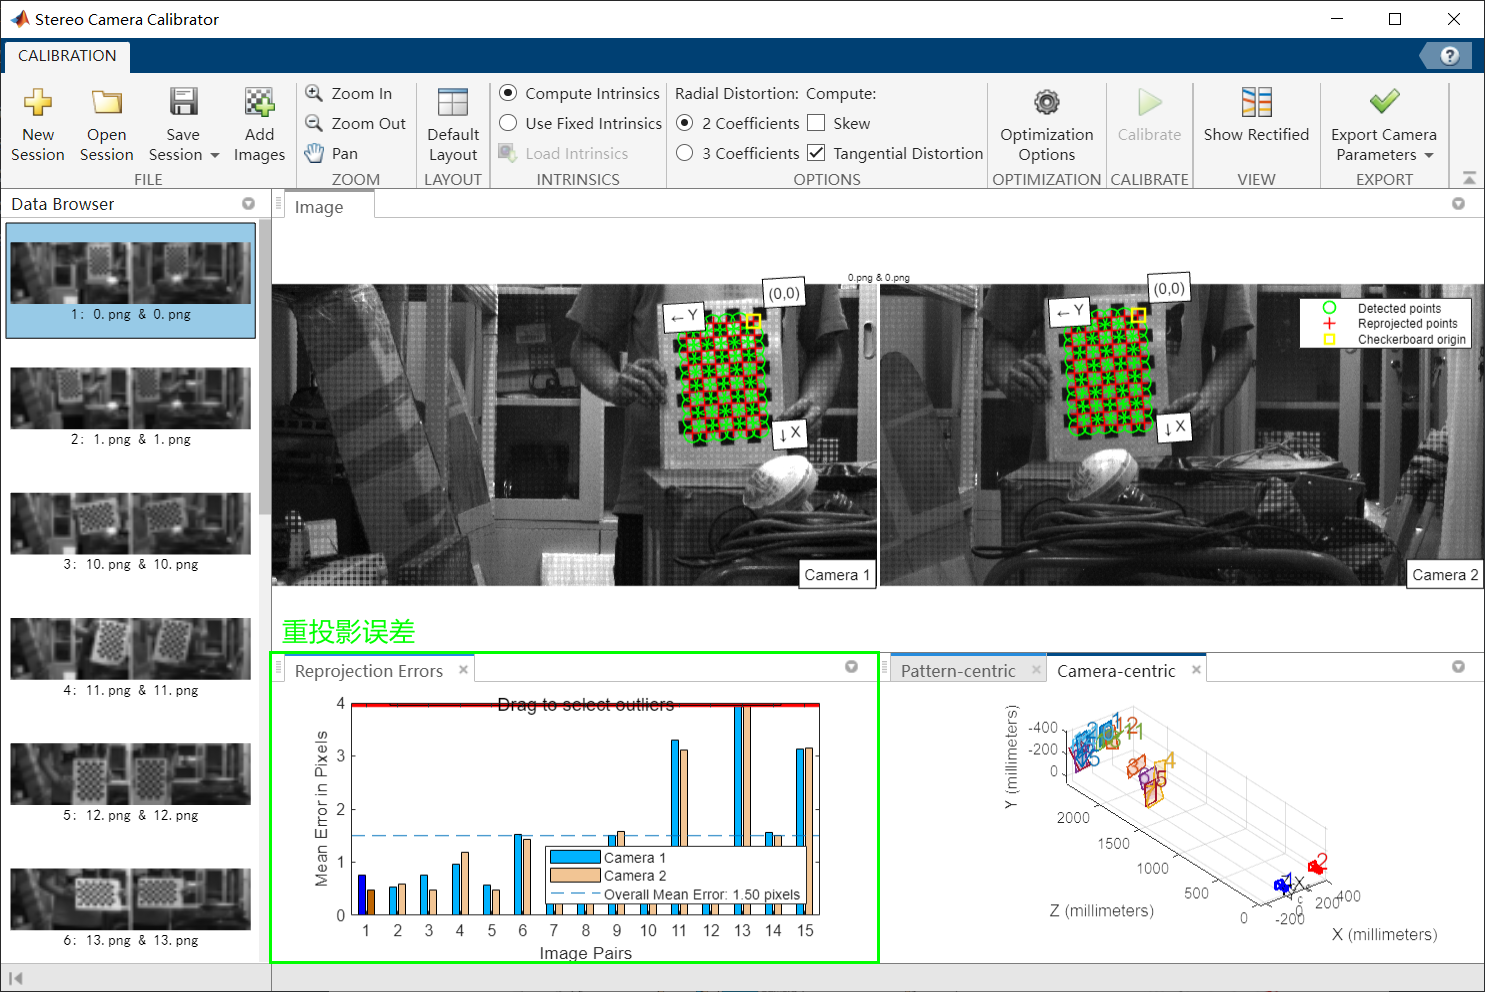Screen dimensions: 1485x992
Task: Collapse the toolstrip ribbon
Action: coord(1469,178)
